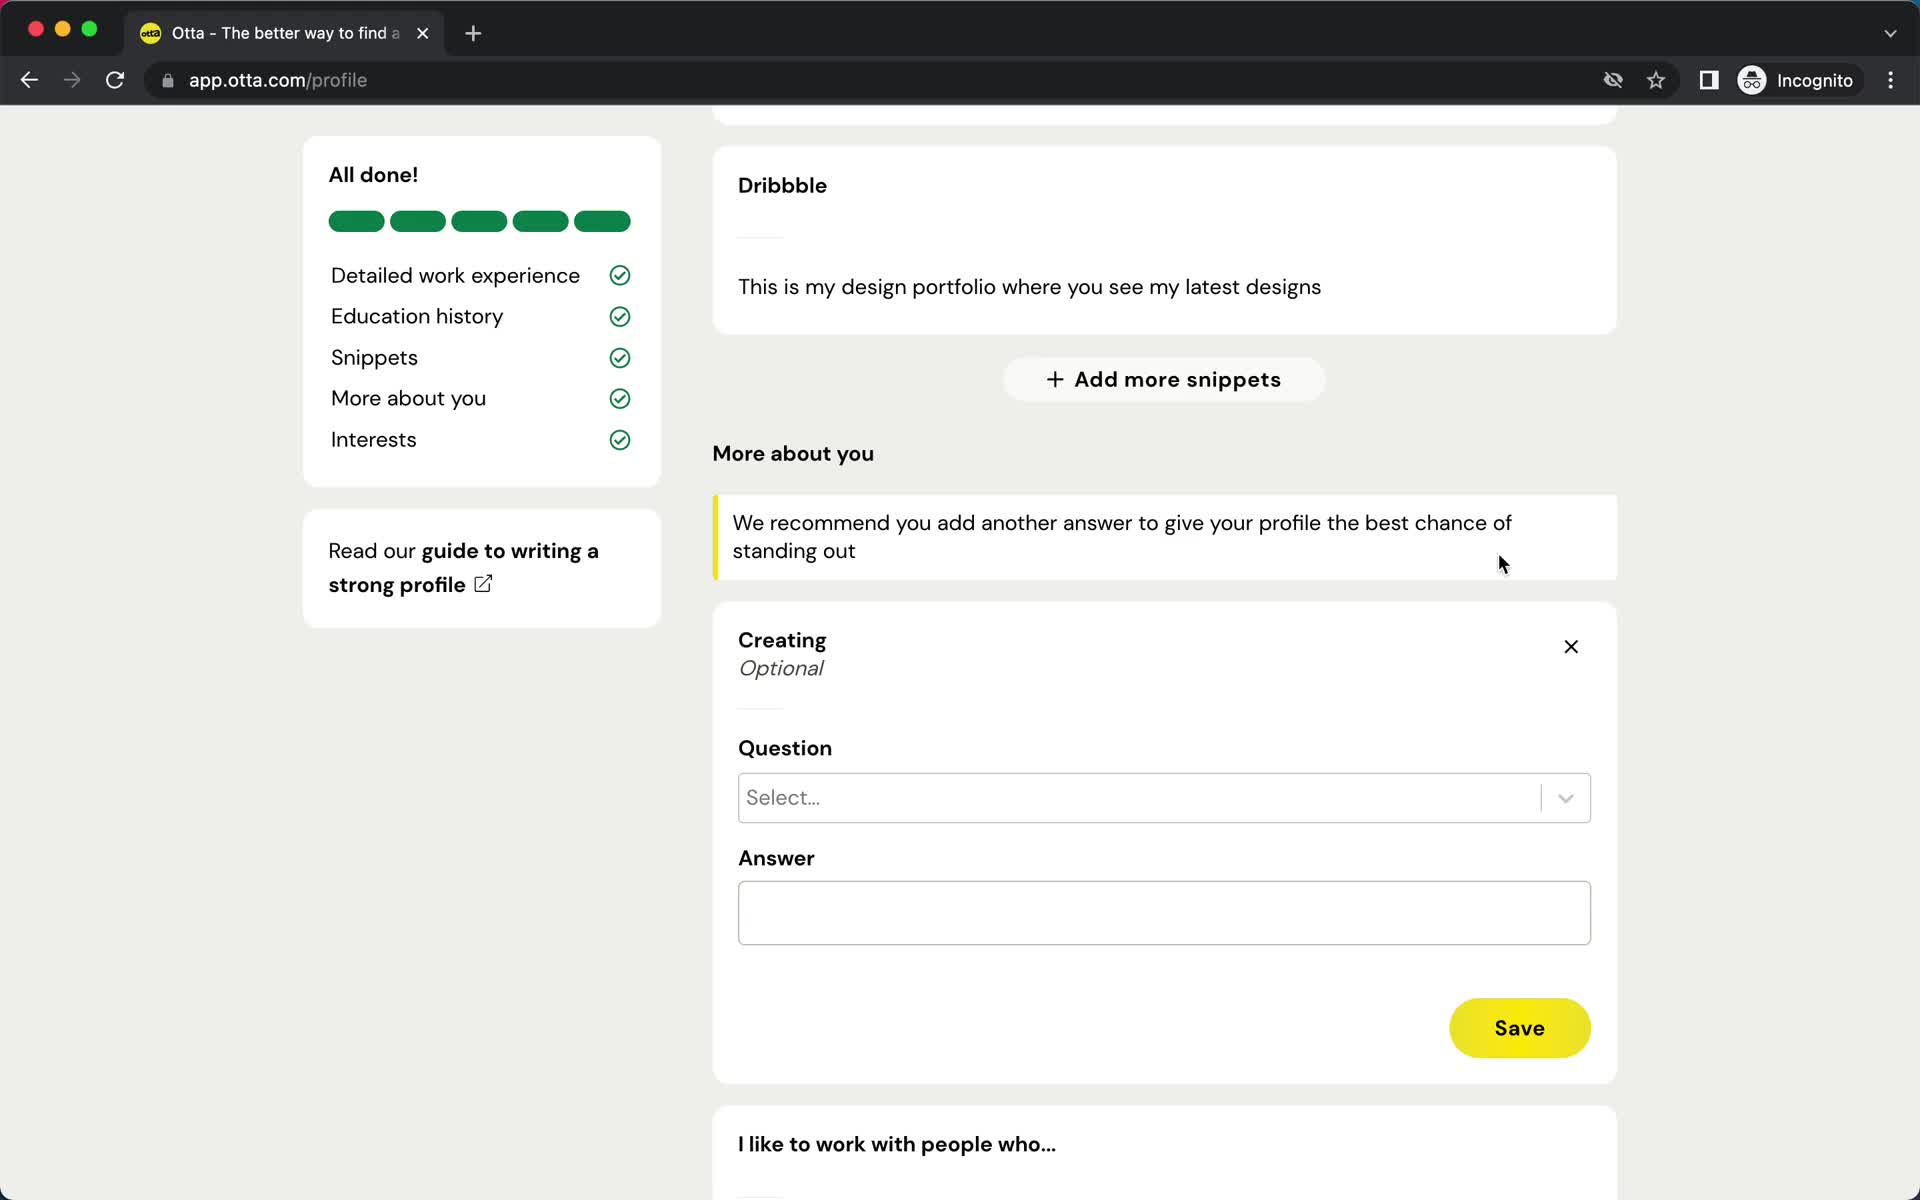Open the browser side panel icon
Viewport: 1920px width, 1200px height.
[1709, 80]
